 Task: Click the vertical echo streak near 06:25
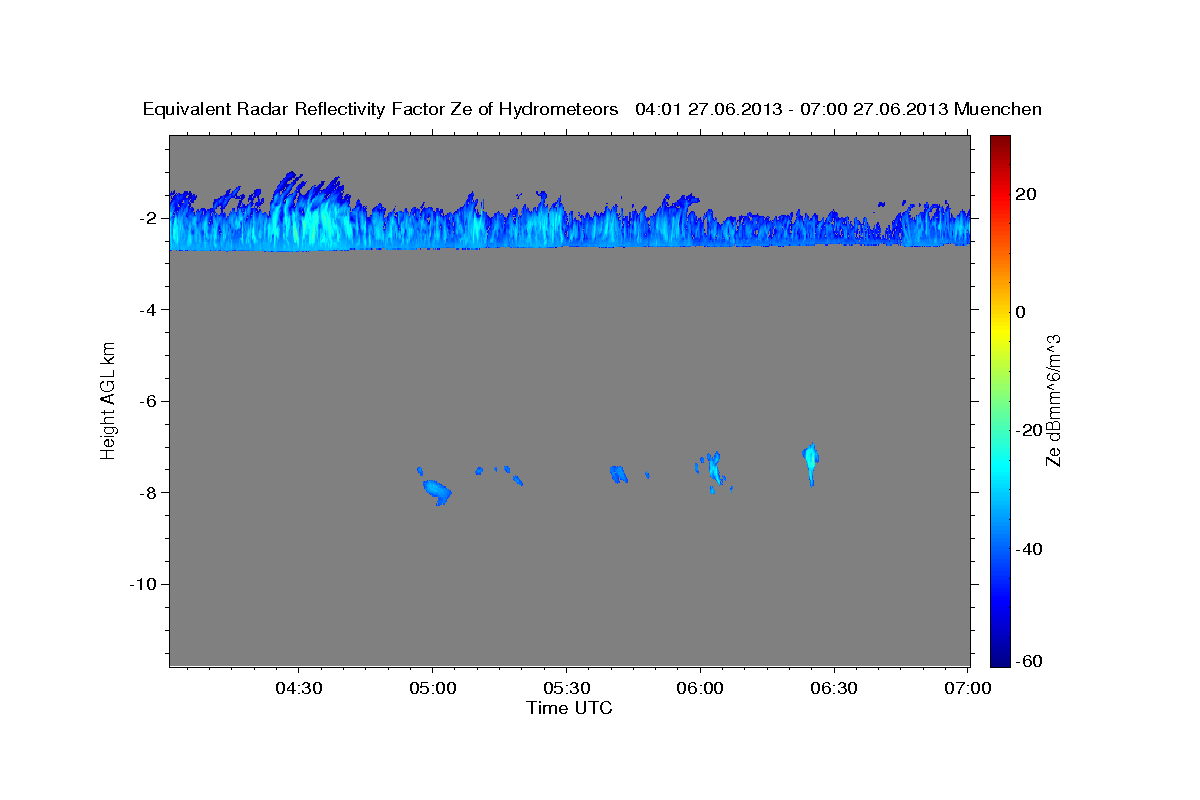(x=811, y=462)
